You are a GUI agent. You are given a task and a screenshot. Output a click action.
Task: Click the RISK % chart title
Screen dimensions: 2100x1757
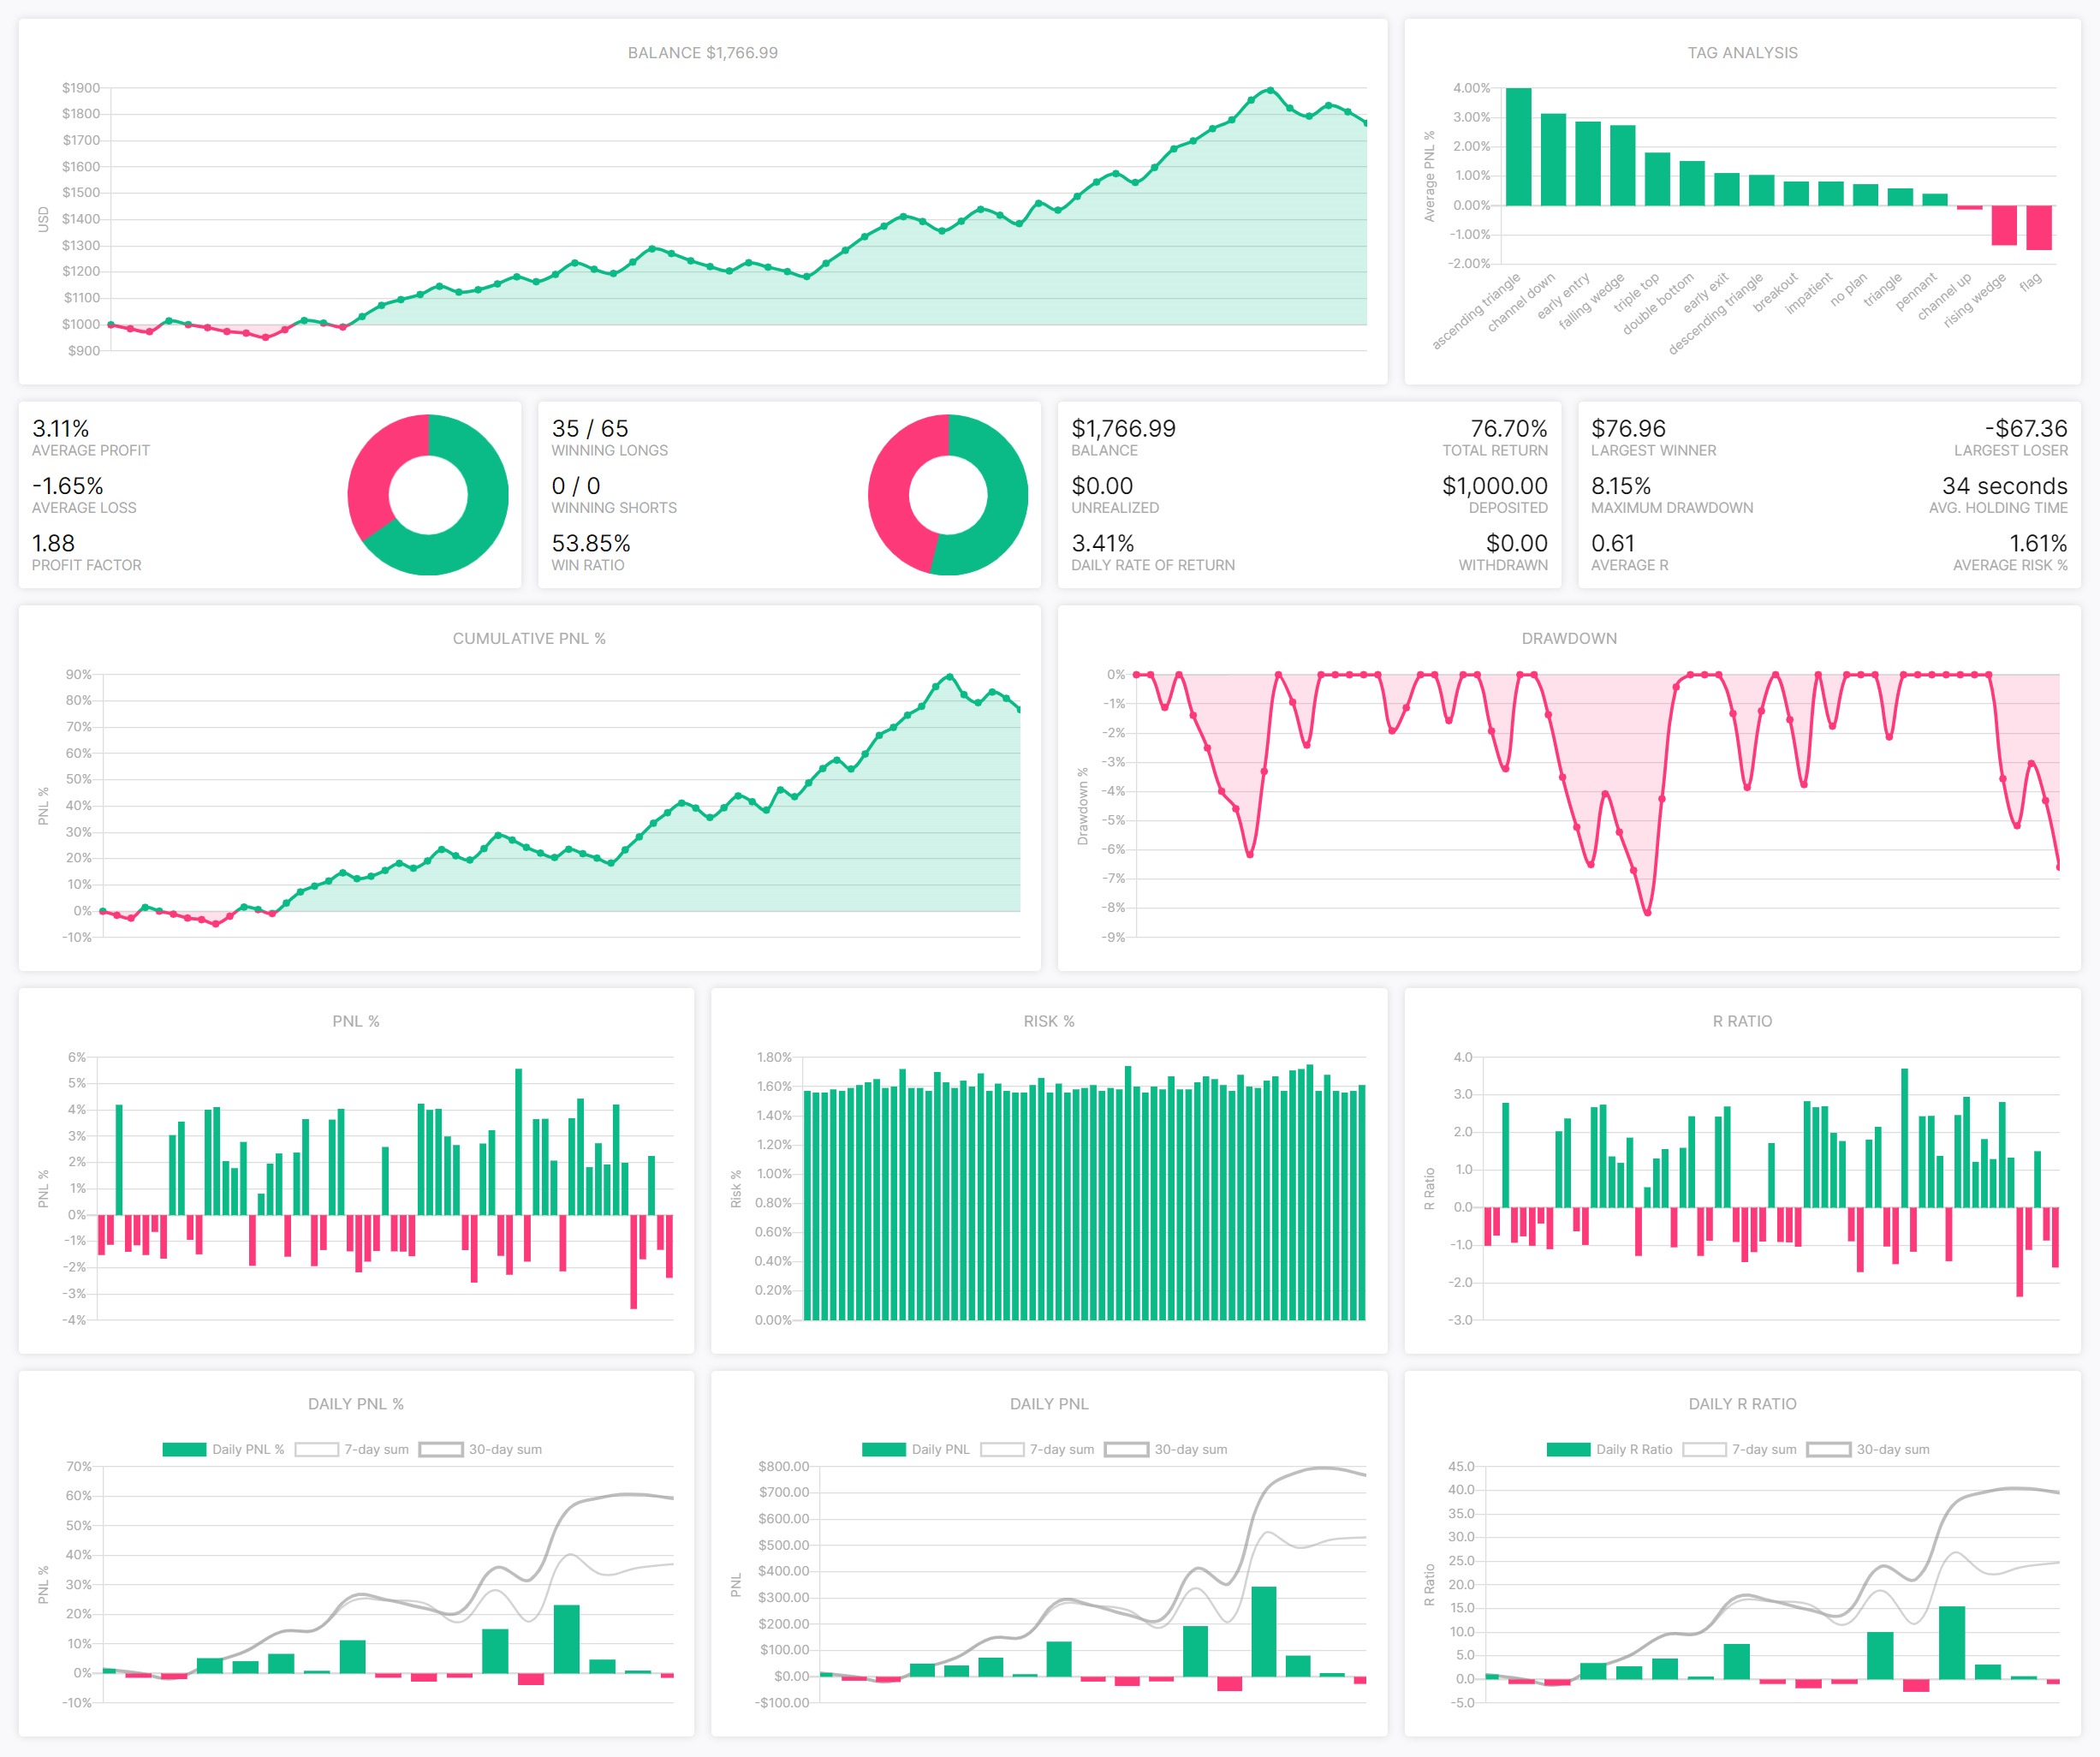pyautogui.click(x=1049, y=1021)
